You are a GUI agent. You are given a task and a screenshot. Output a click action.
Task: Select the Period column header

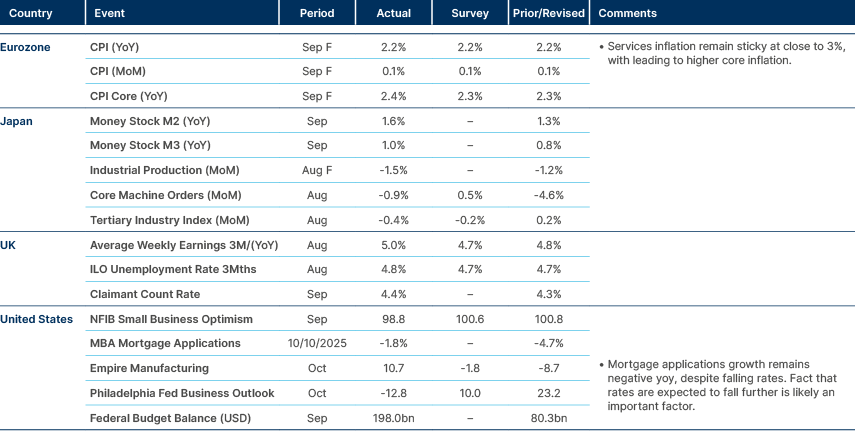click(x=317, y=14)
